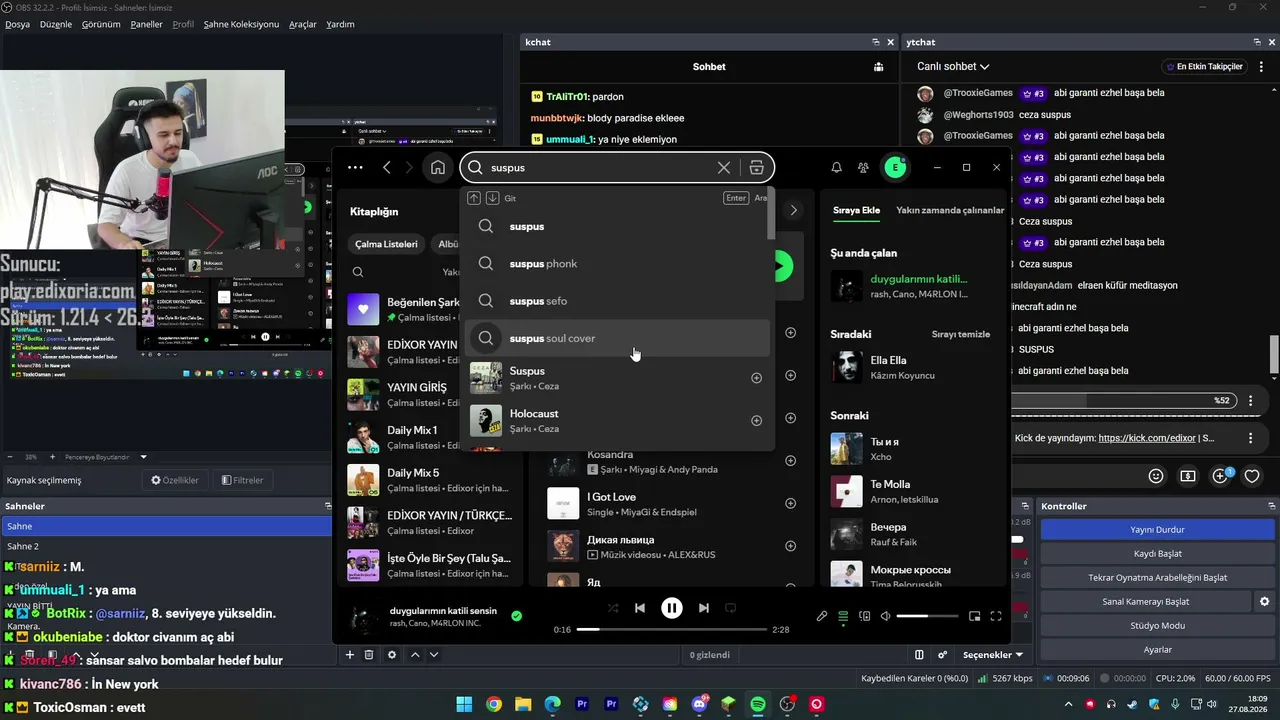This screenshot has height=720, width=1280.
Task: Mute the Spotify volume
Action: 885,617
